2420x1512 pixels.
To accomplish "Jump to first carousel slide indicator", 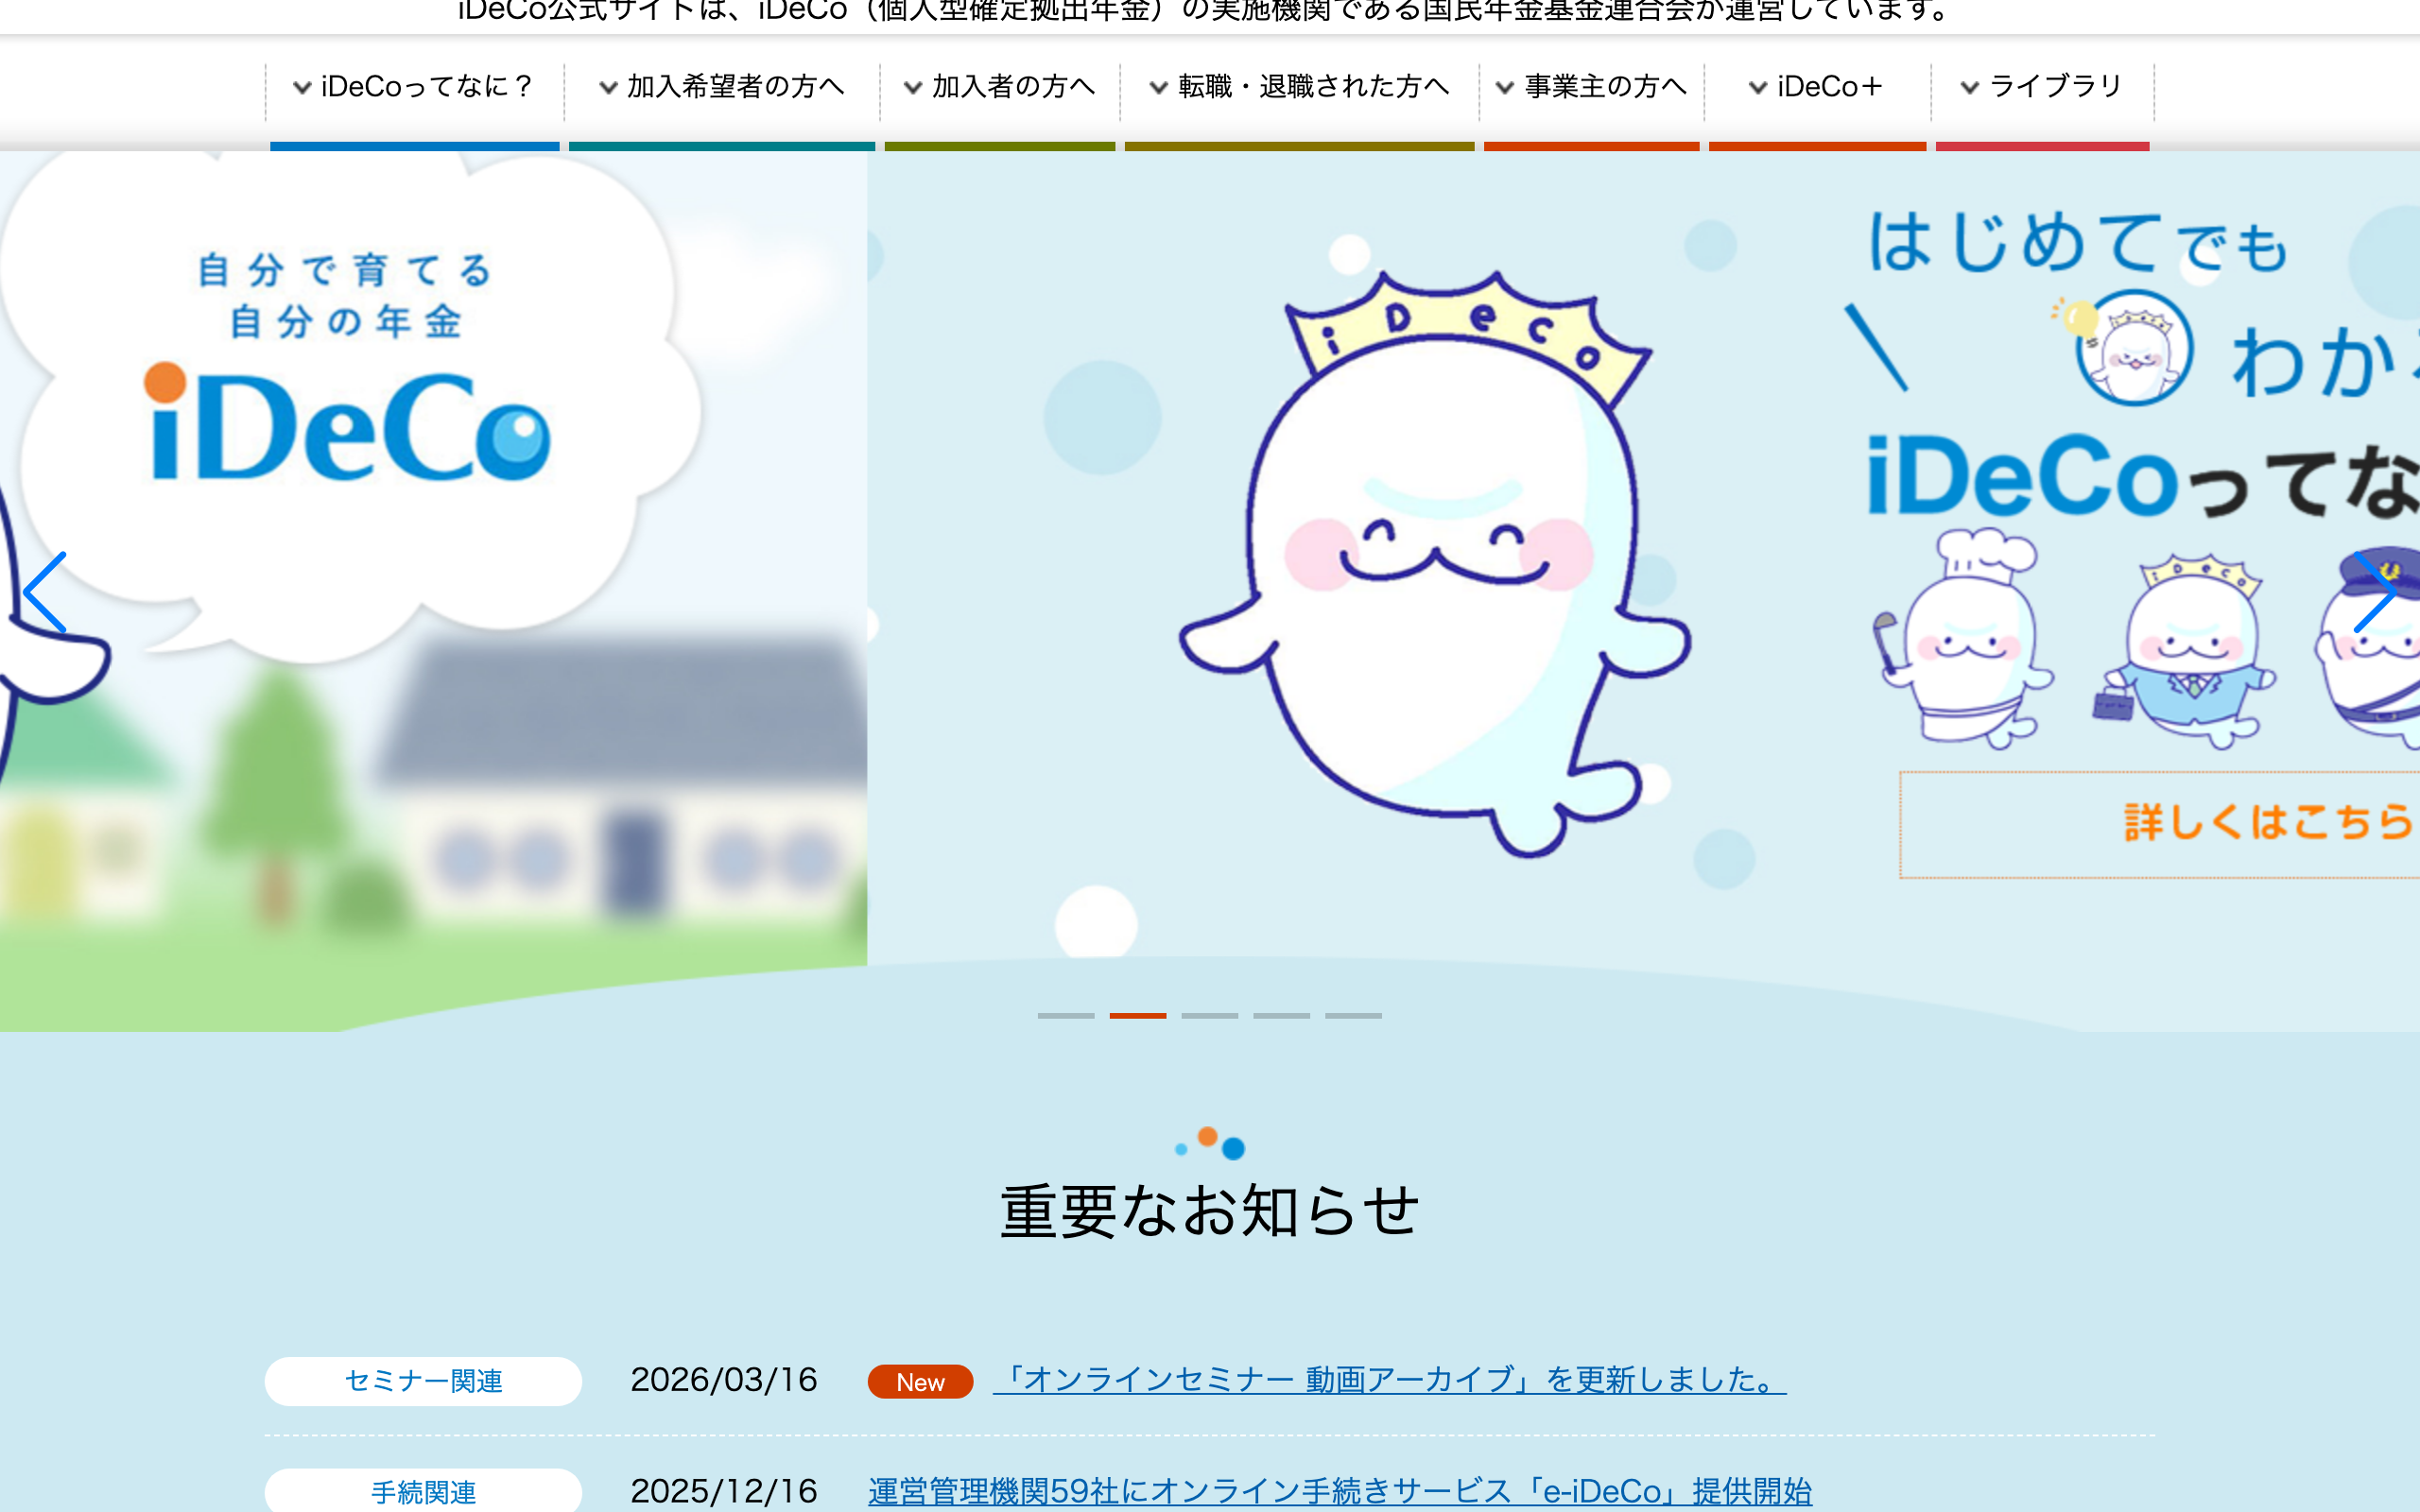I will (1066, 1015).
